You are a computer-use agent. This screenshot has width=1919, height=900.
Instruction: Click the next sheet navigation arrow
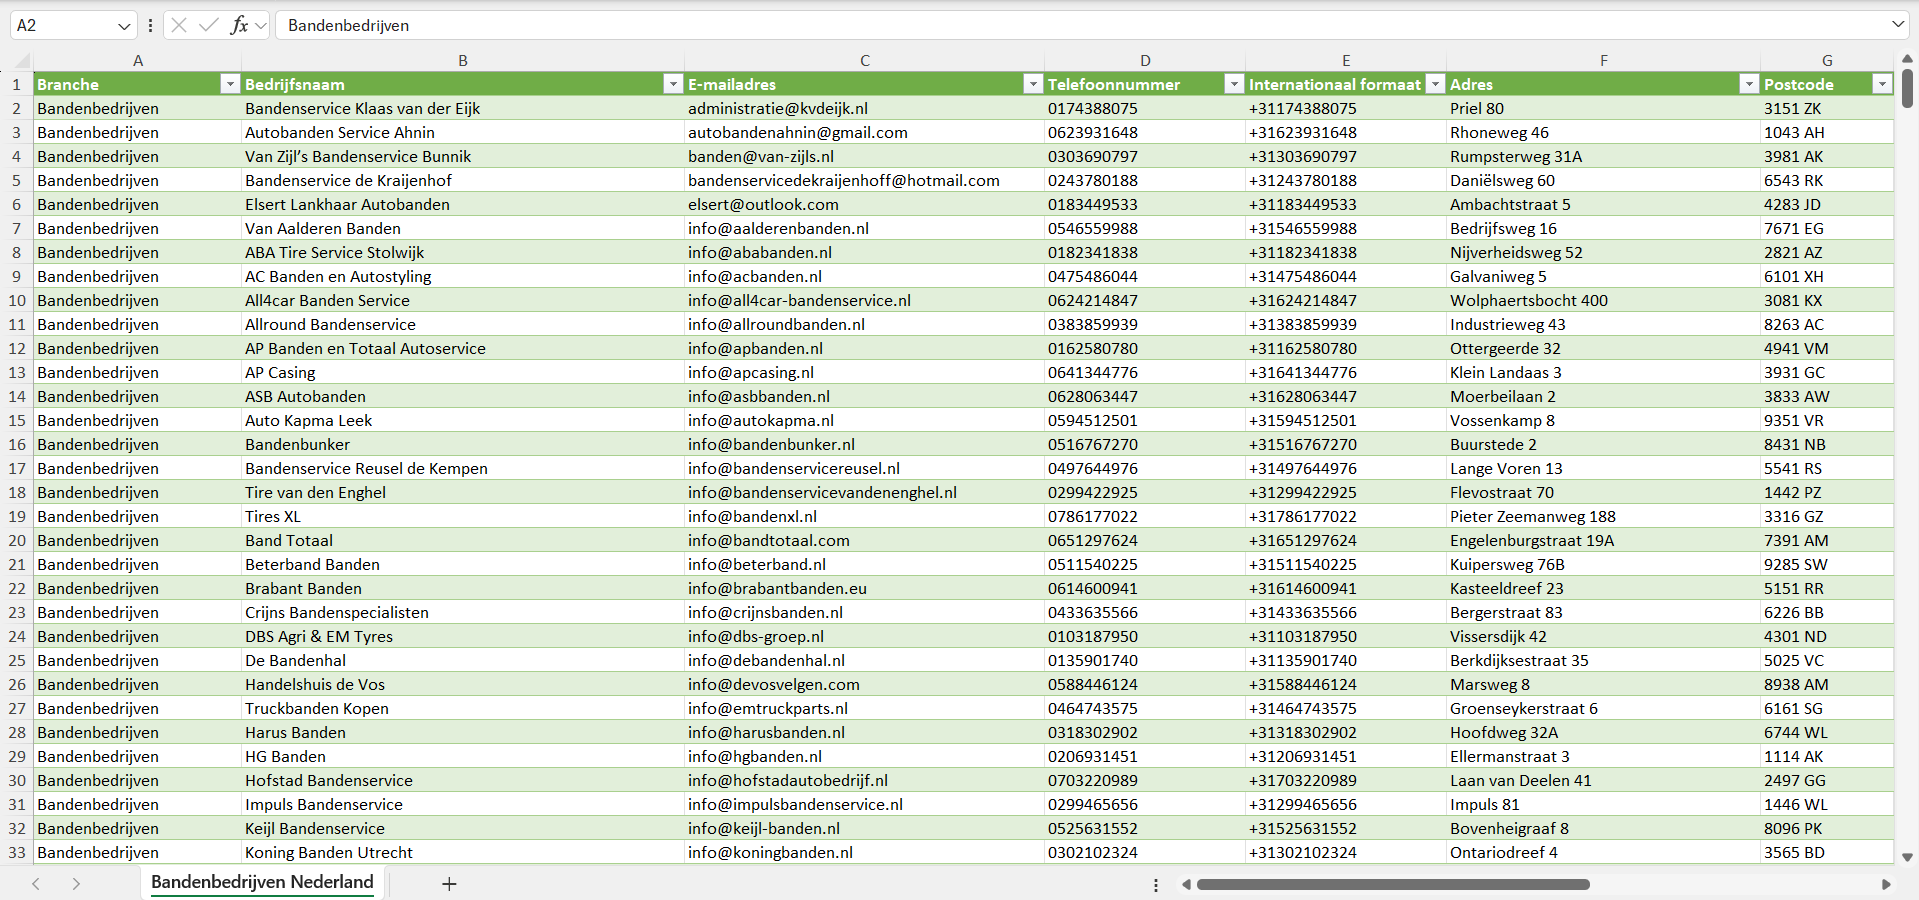76,884
